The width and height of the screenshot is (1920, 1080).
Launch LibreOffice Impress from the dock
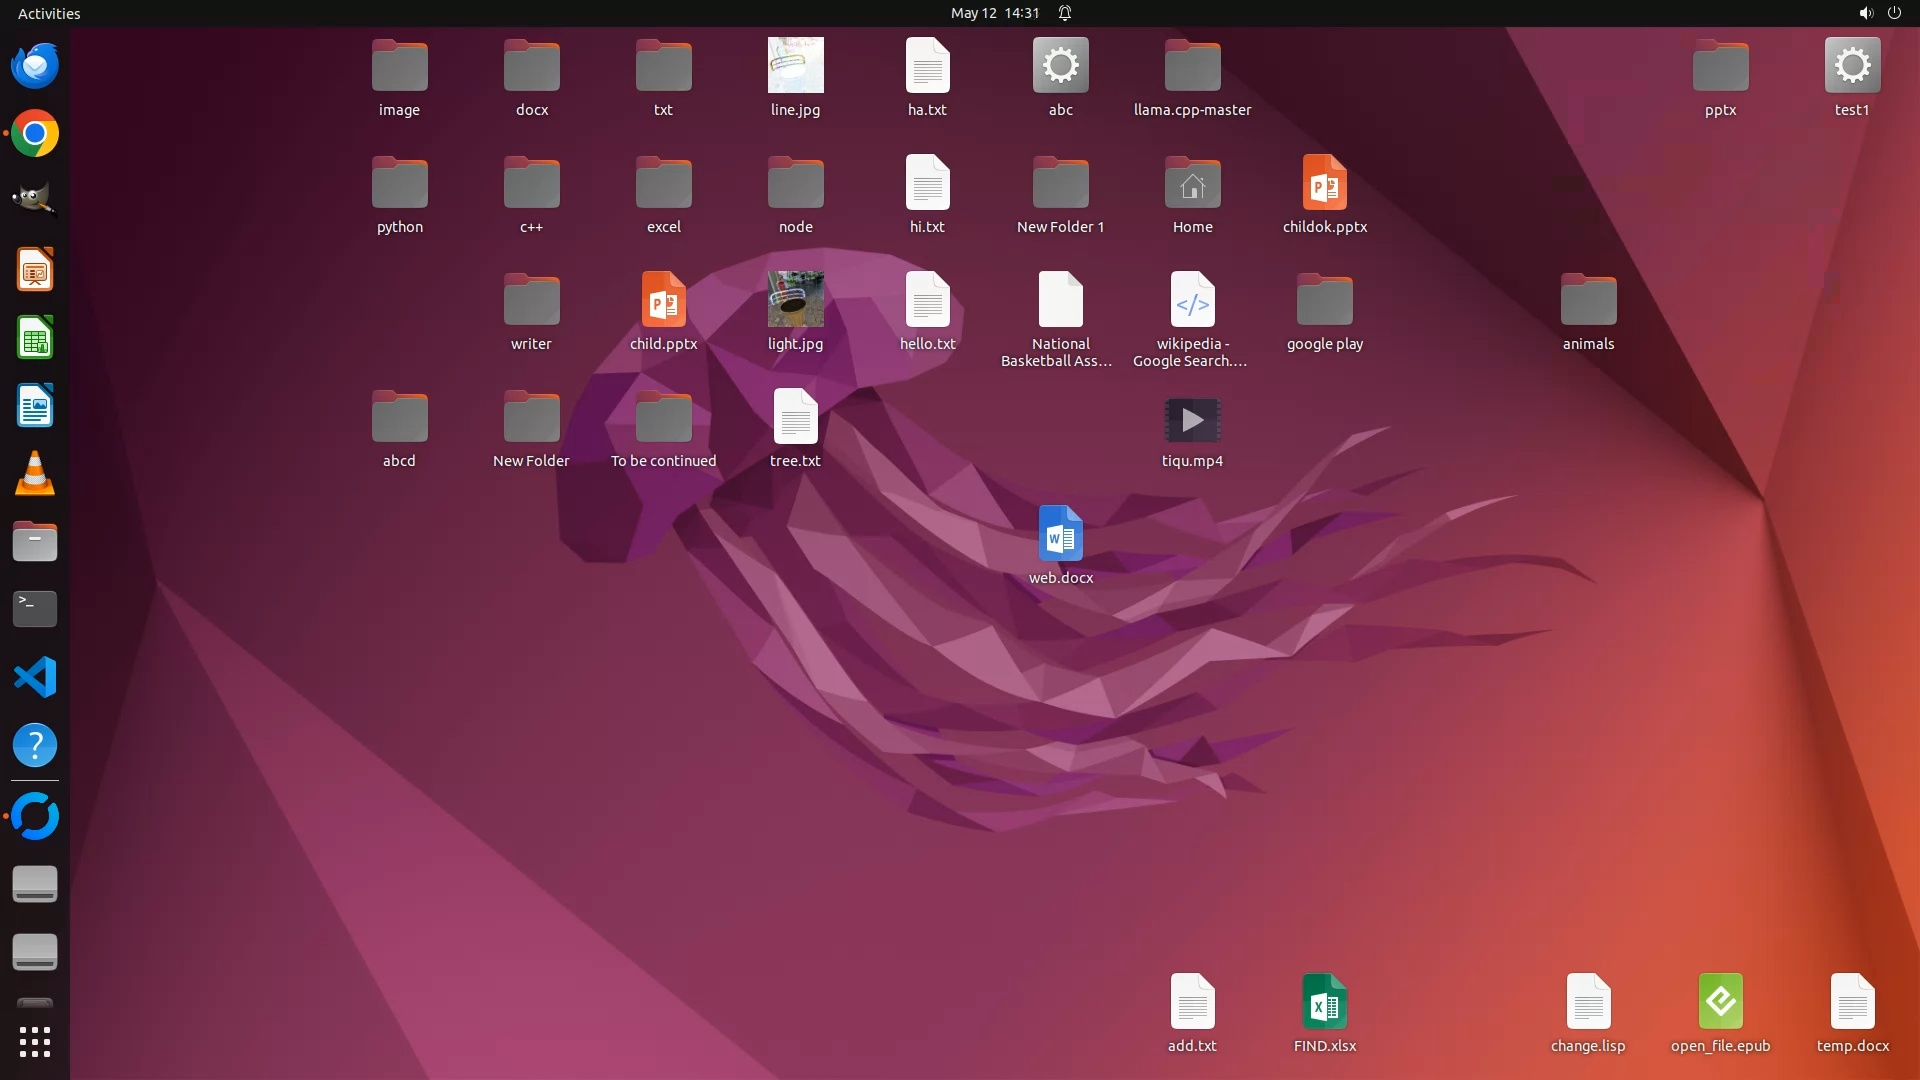pyautogui.click(x=35, y=270)
